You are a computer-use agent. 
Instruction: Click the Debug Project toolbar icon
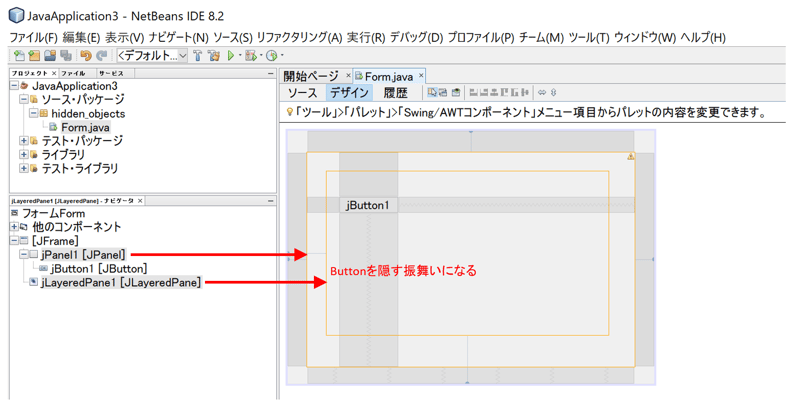pyautogui.click(x=251, y=55)
